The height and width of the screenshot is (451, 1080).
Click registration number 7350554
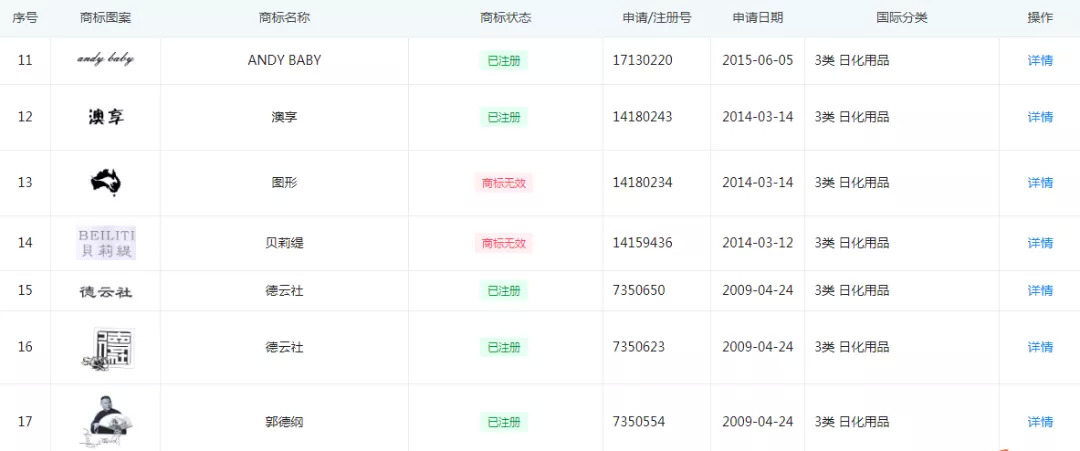[638, 421]
